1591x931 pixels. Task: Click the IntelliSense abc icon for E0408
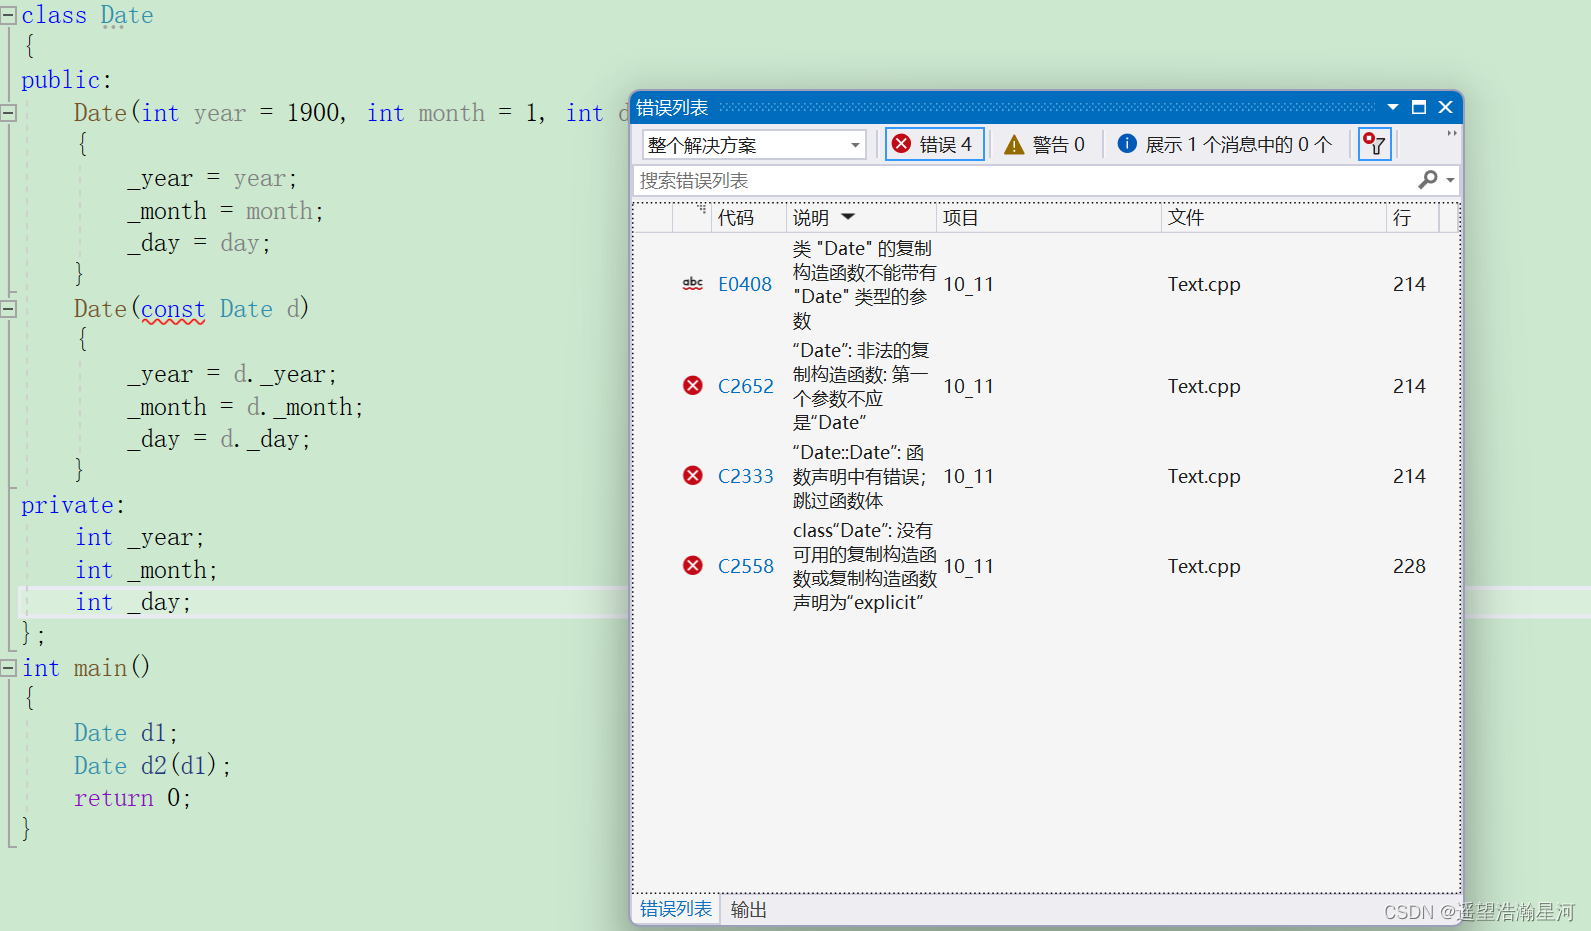pos(692,284)
